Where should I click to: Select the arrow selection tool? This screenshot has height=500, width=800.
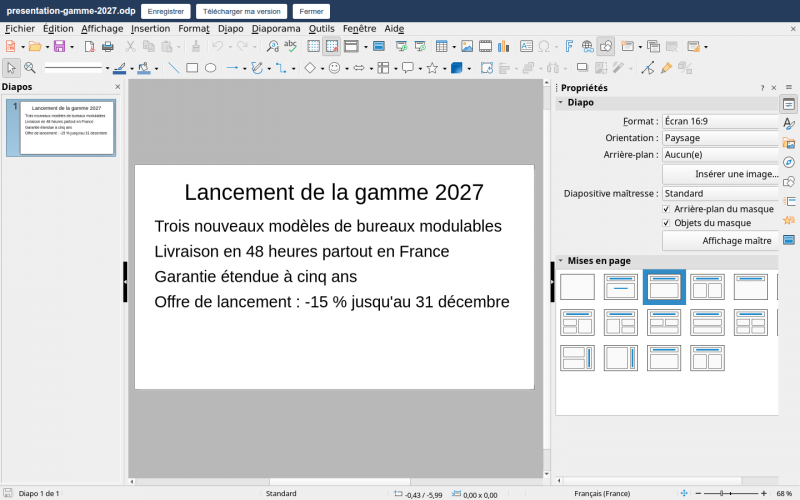pos(11,68)
